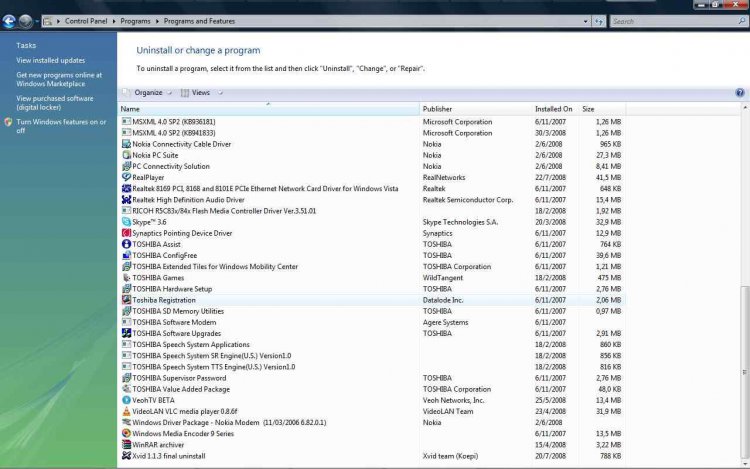
Task: Click Skype Technologies S.A. publisher cell
Action: click(x=460, y=222)
